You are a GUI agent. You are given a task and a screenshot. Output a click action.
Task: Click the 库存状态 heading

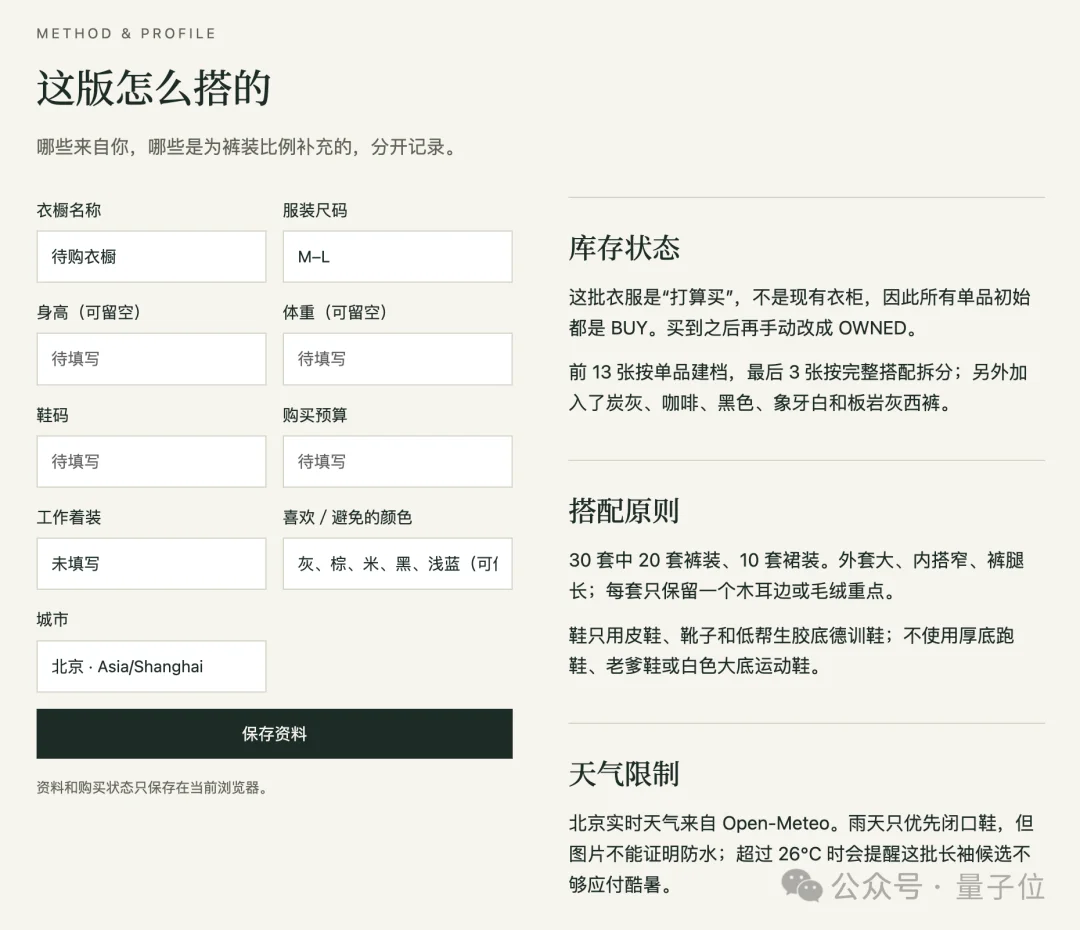click(624, 248)
